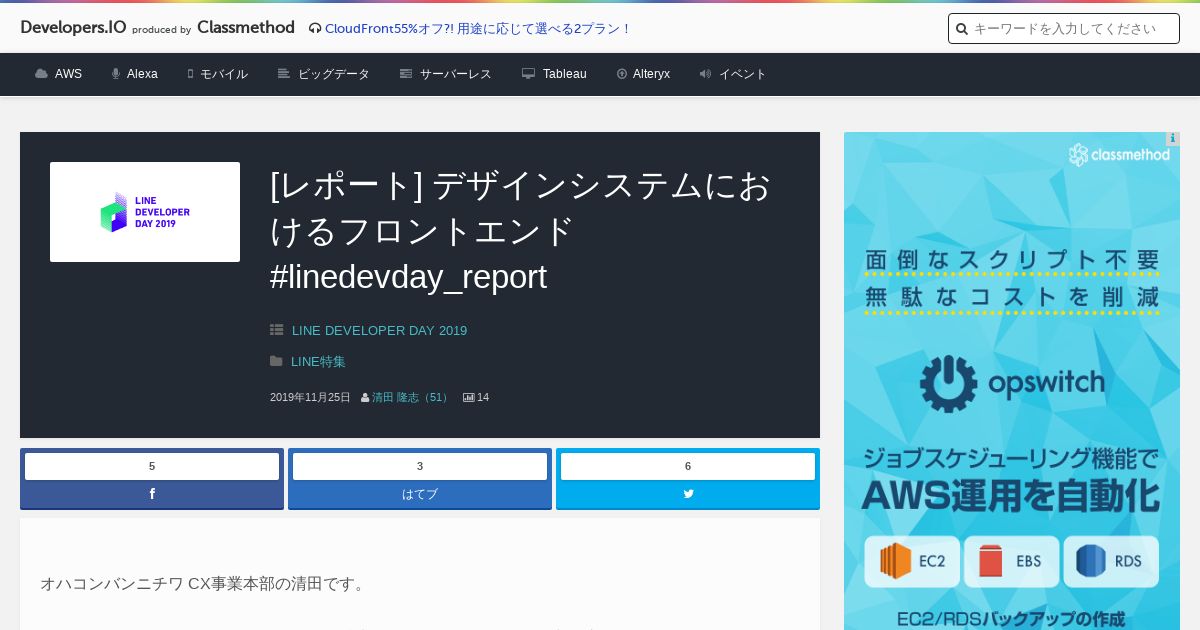The height and width of the screenshot is (630, 1200).
Task: Open the opswitch advertisement banner
Action: tap(1012, 381)
